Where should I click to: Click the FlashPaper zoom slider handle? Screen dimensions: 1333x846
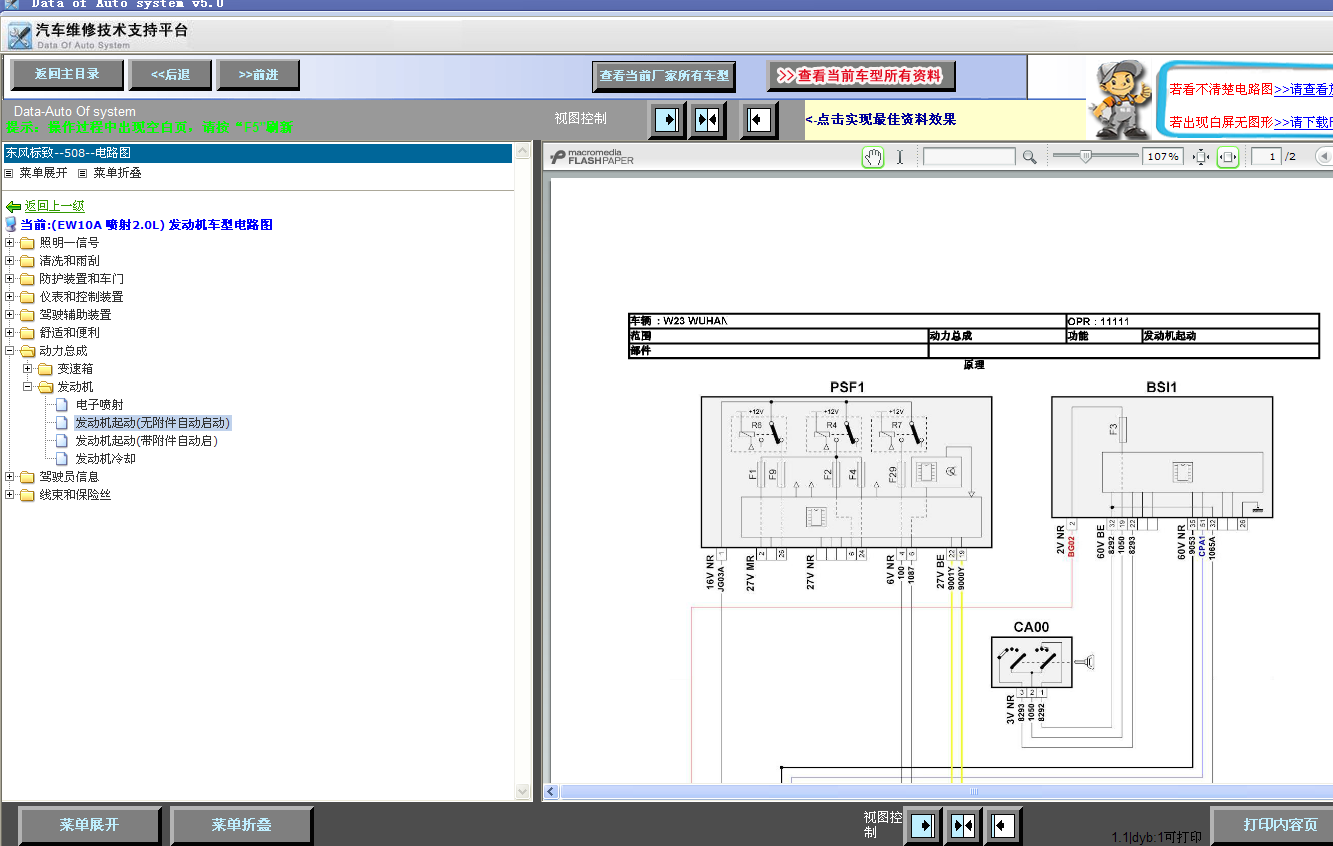click(1086, 156)
